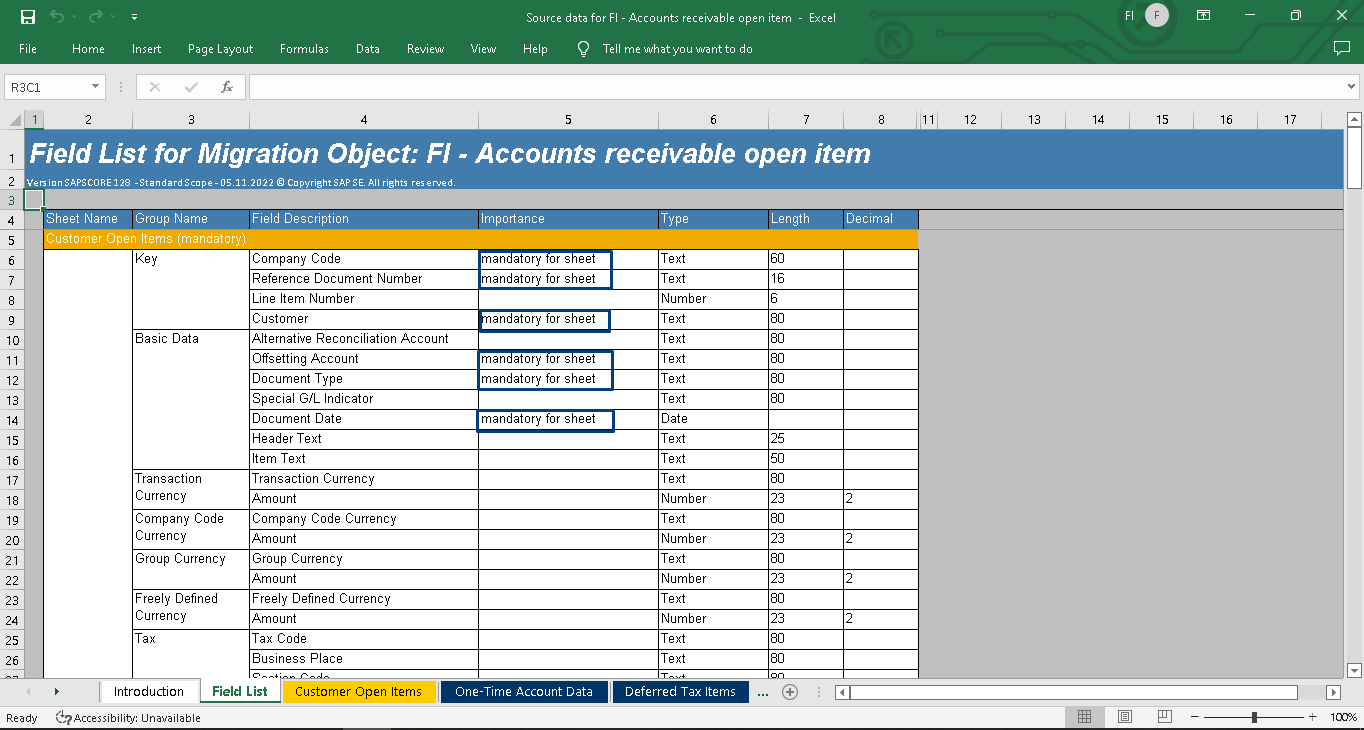Redo the previous action
The height and width of the screenshot is (730, 1364).
96,17
